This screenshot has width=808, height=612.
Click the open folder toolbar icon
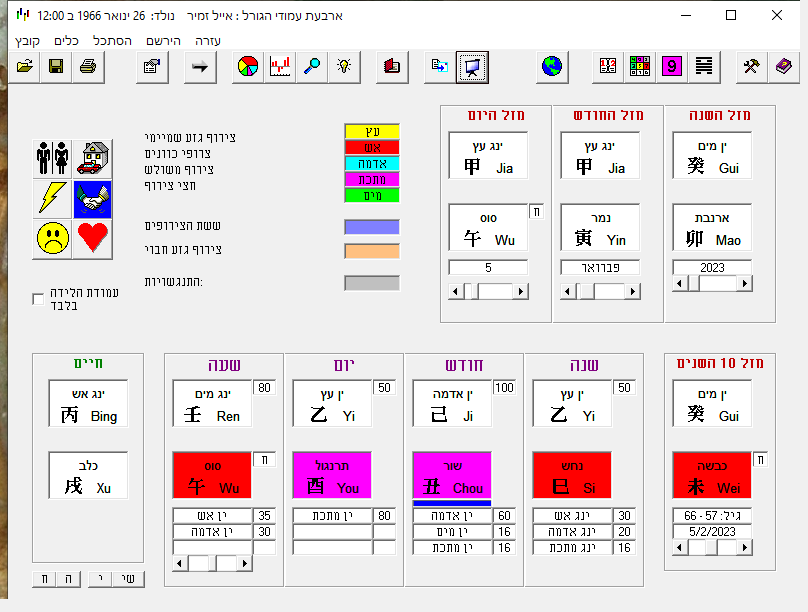(x=25, y=67)
